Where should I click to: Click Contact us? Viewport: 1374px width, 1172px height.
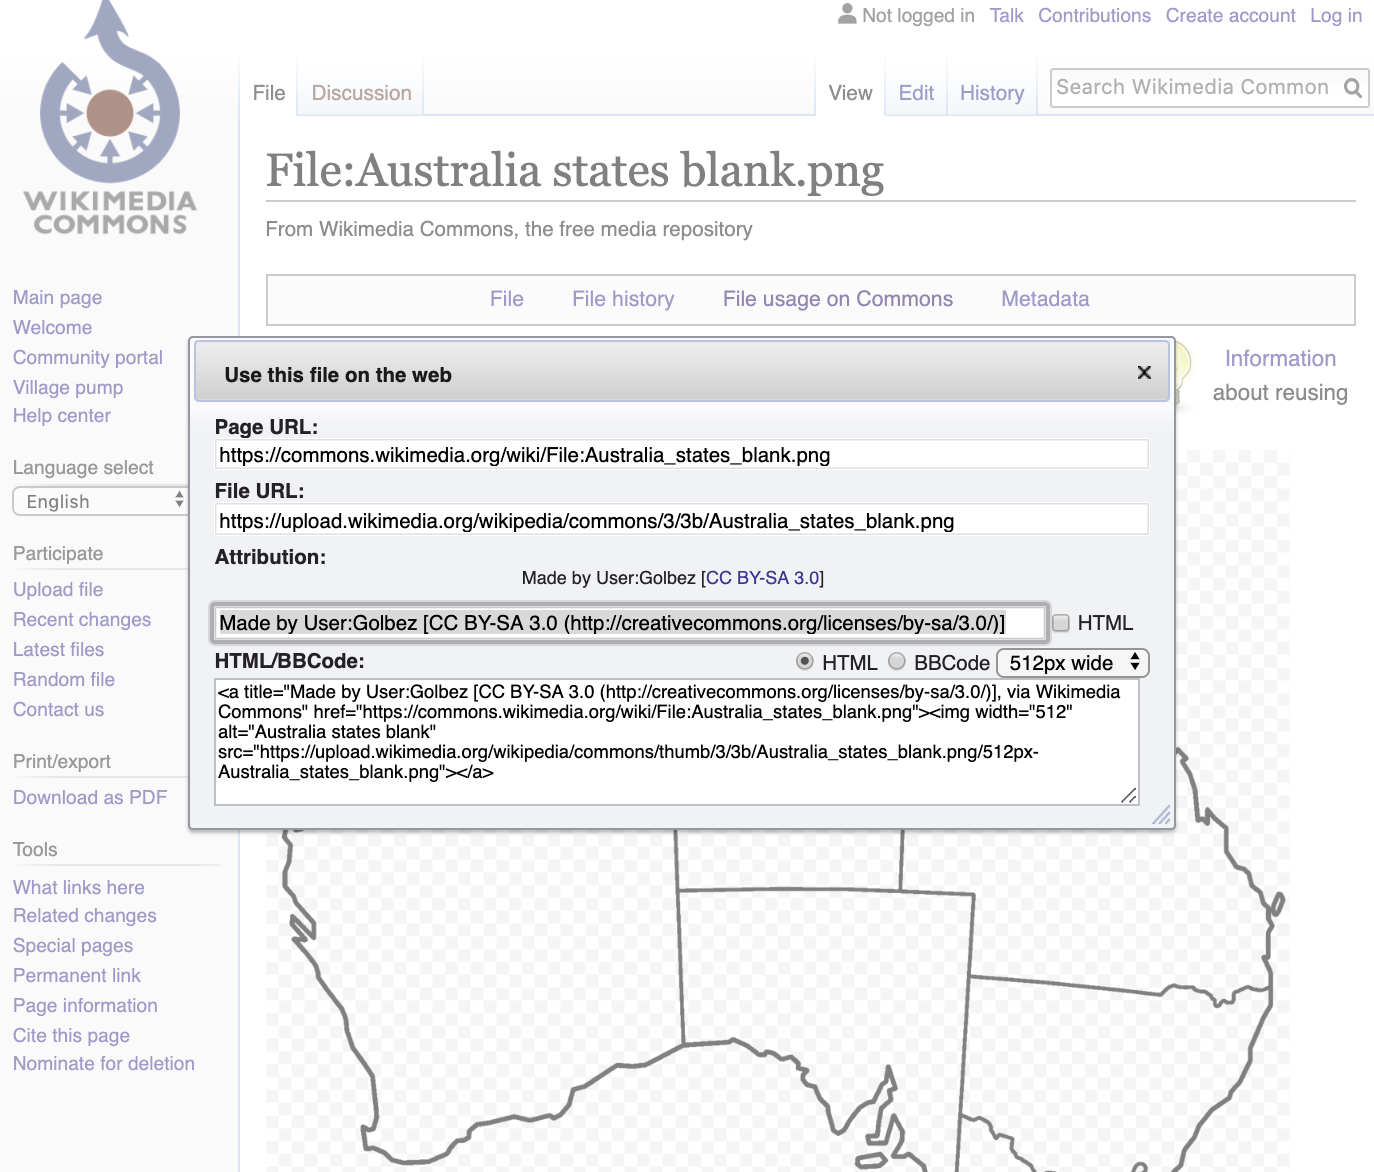[58, 709]
